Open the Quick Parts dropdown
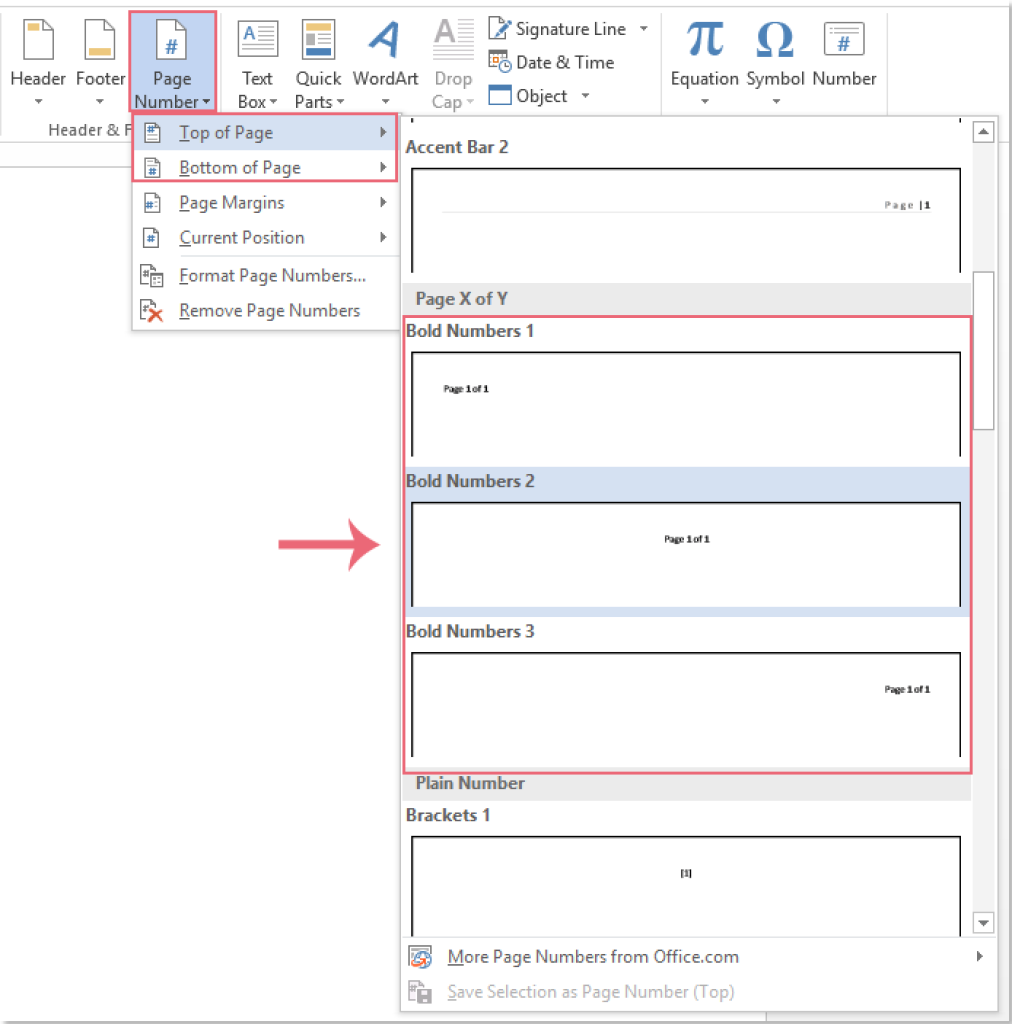This screenshot has width=1012, height=1024. coord(318,60)
